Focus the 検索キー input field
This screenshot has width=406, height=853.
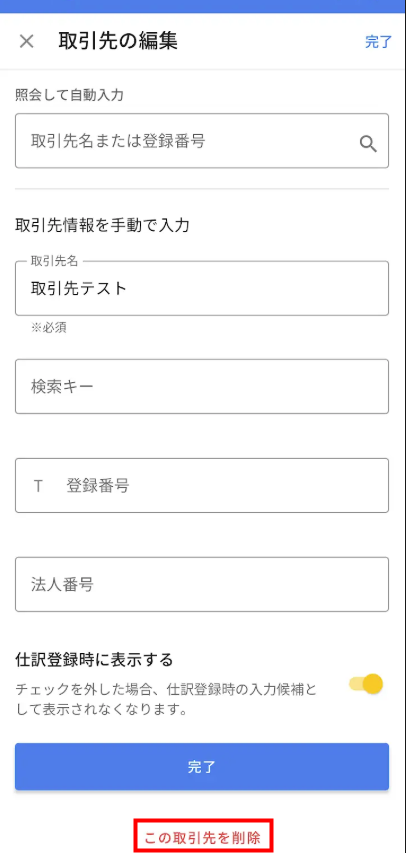click(202, 386)
